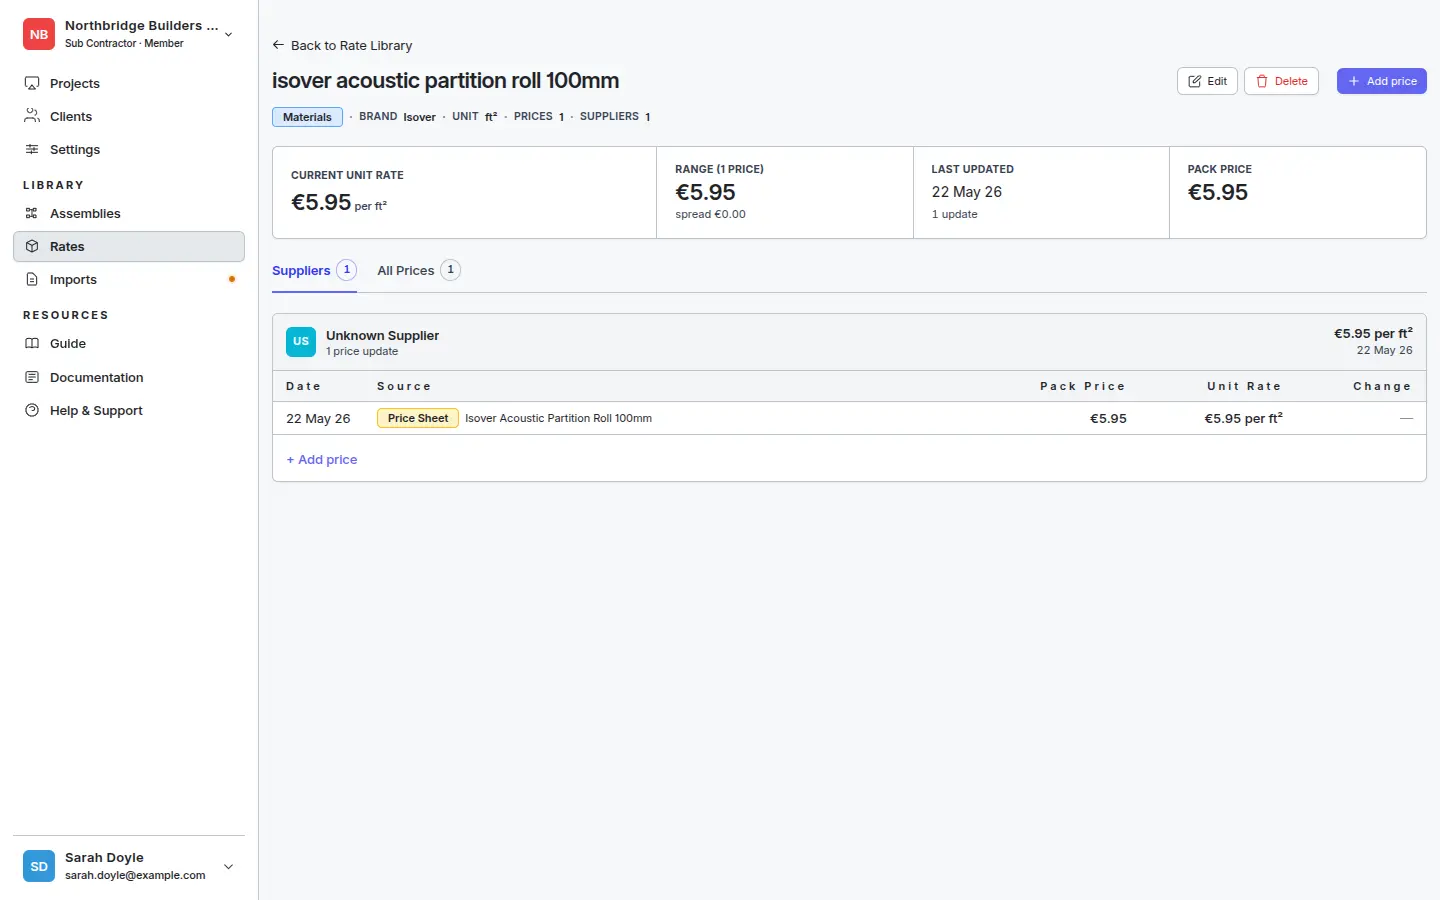Screen dimensions: 1440x900
Task: Switch to the All Prices tab
Action: coord(419,270)
